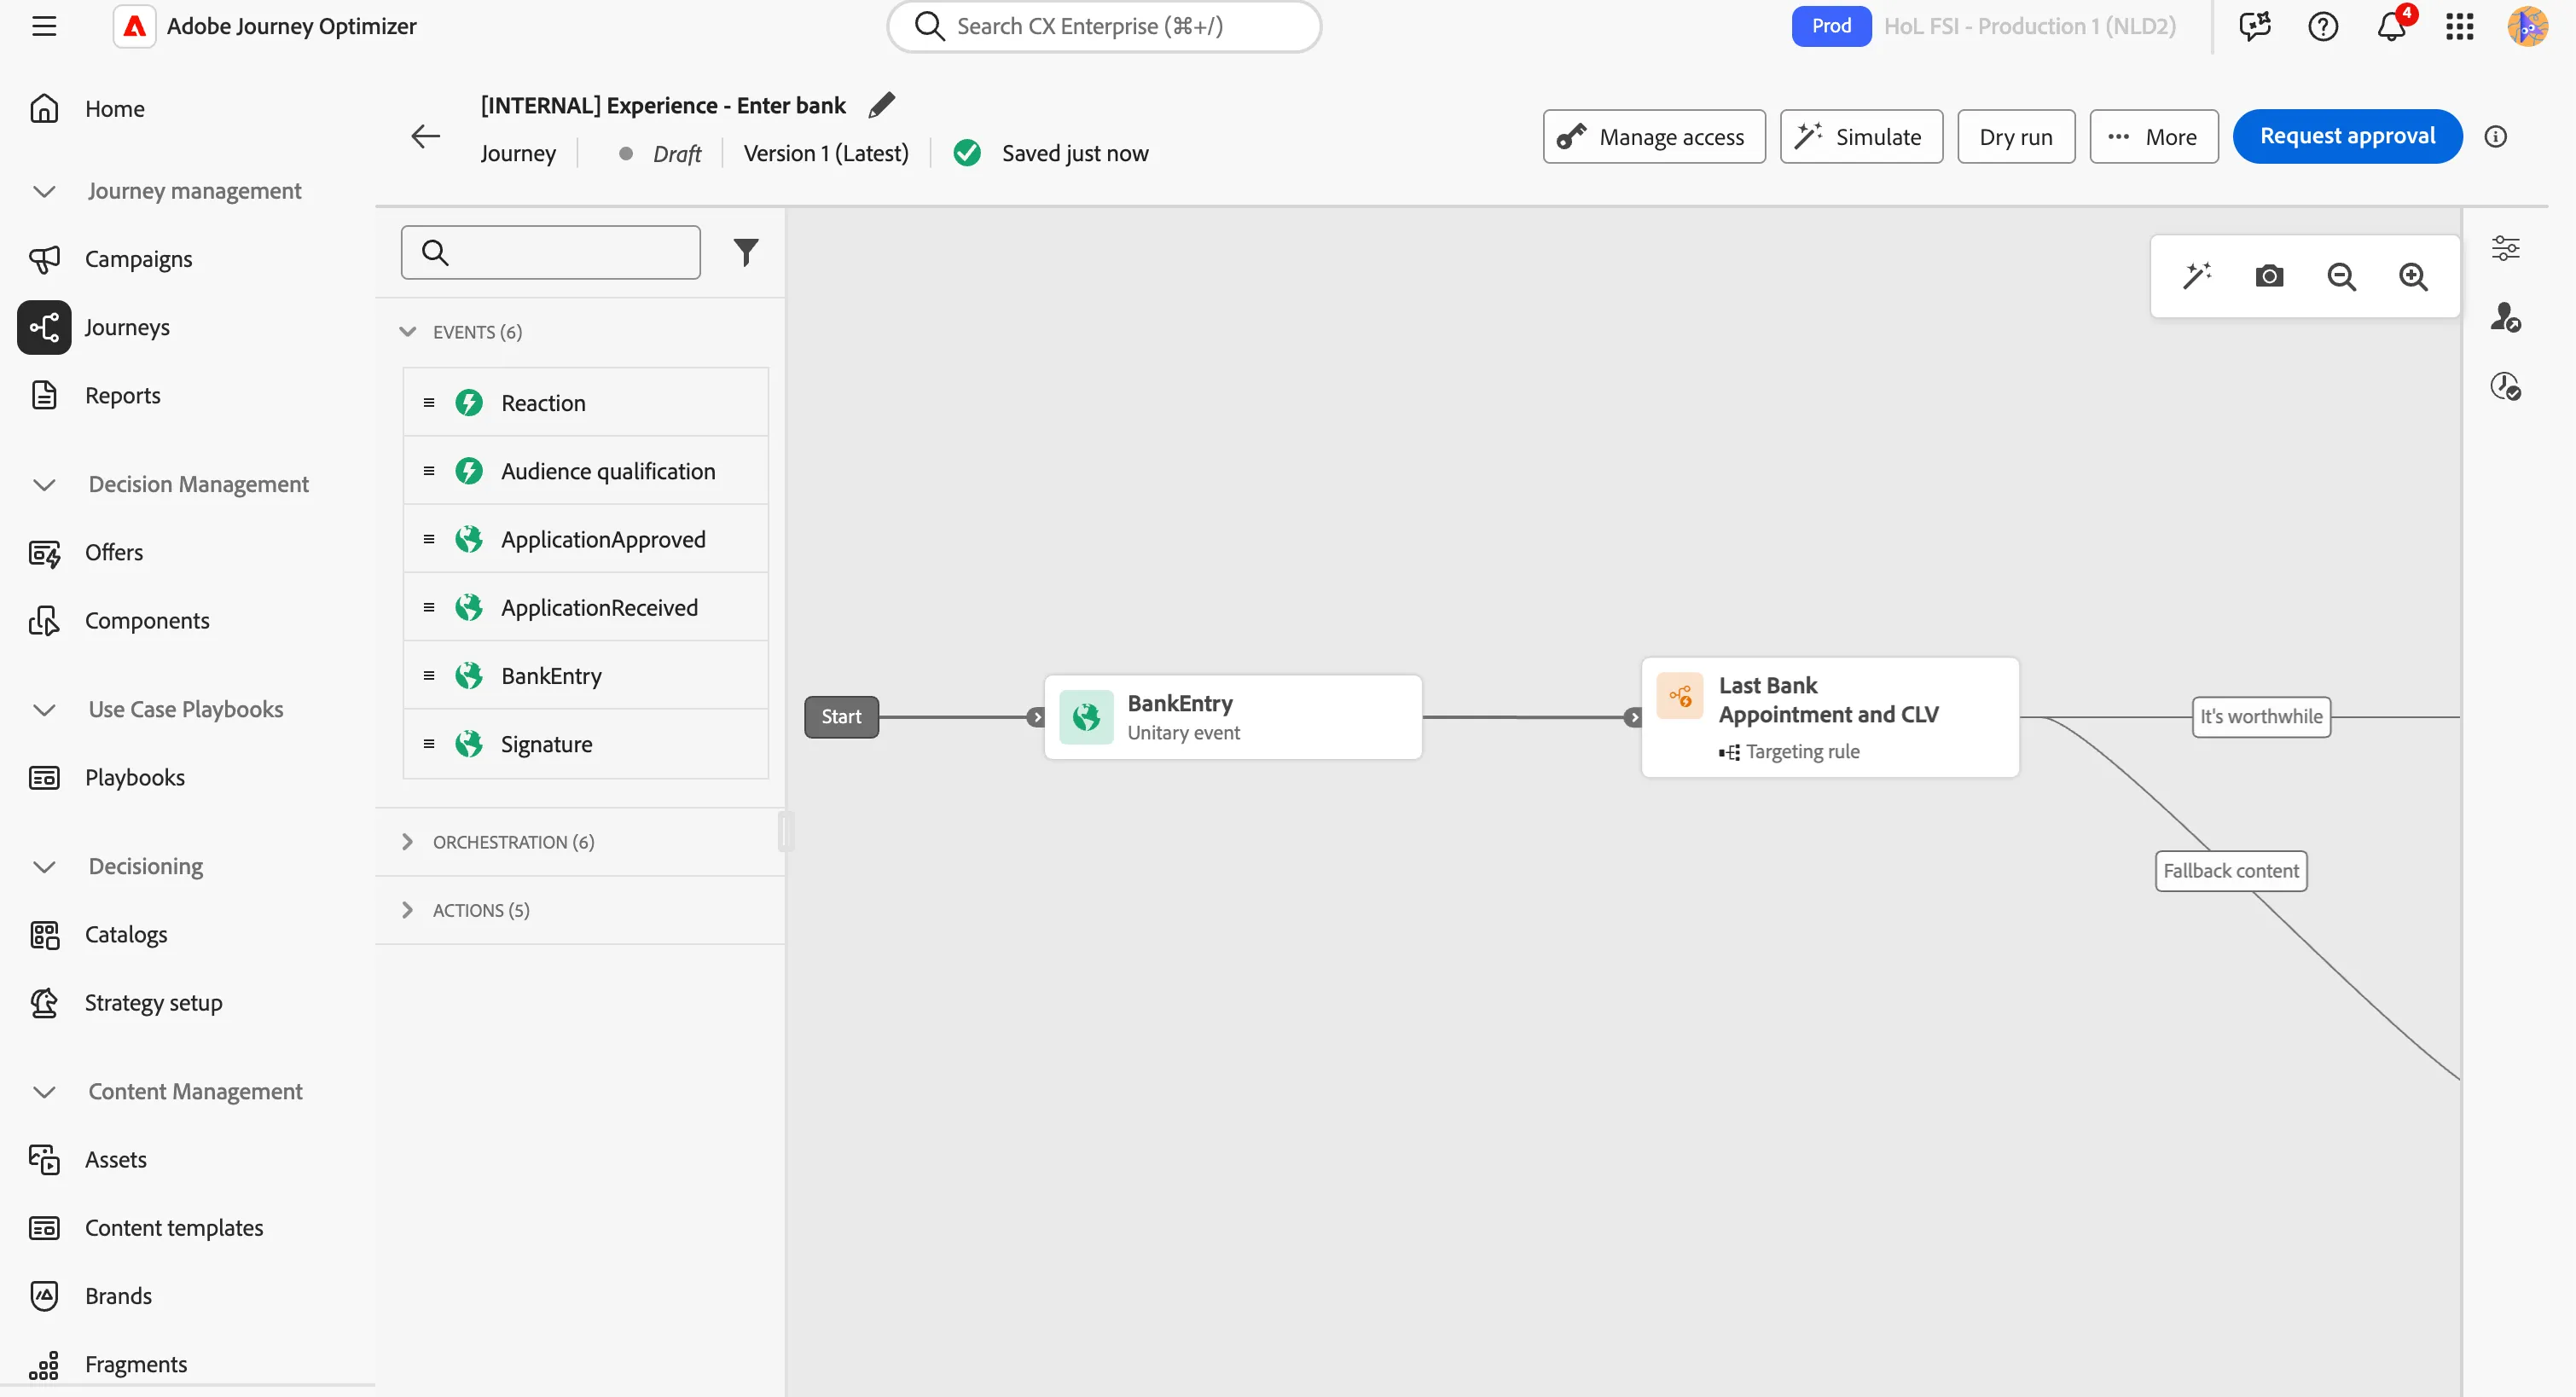The height and width of the screenshot is (1397, 2576).
Task: Click the Fallback content path label
Action: [2231, 871]
